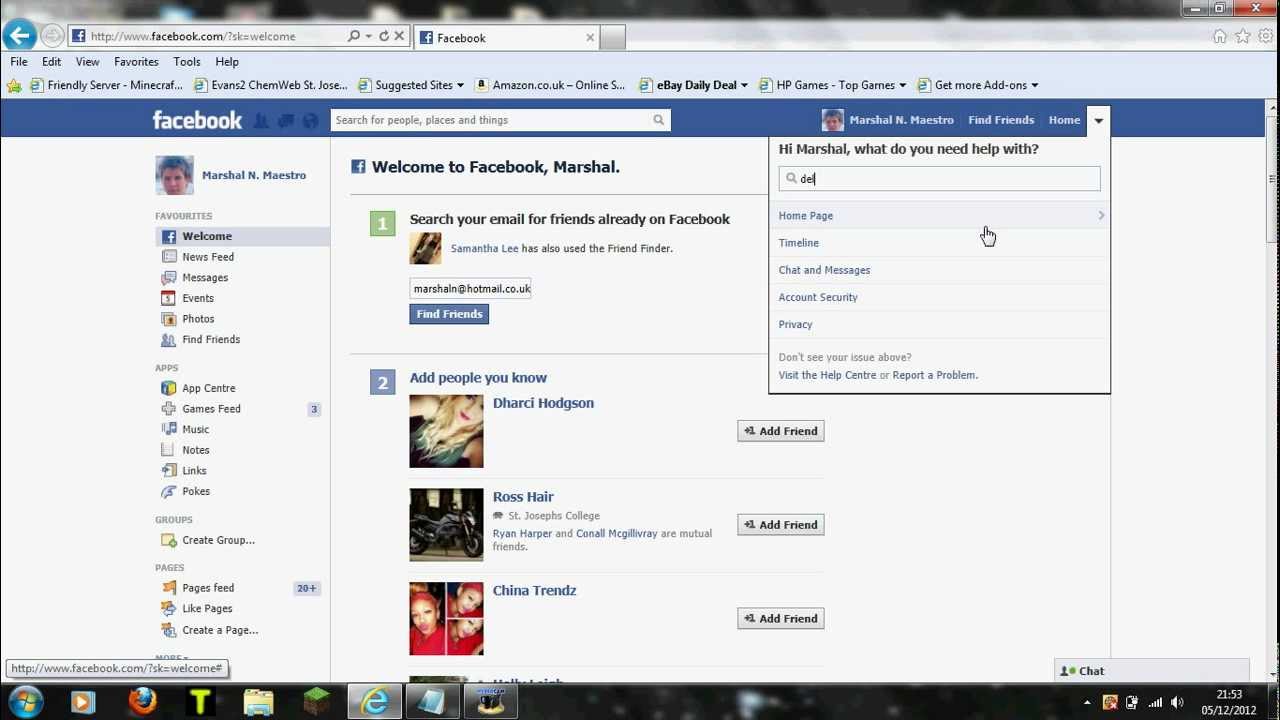Expand the Suggested Sites favorites dropdown
1280x720 pixels.
(x=460, y=85)
